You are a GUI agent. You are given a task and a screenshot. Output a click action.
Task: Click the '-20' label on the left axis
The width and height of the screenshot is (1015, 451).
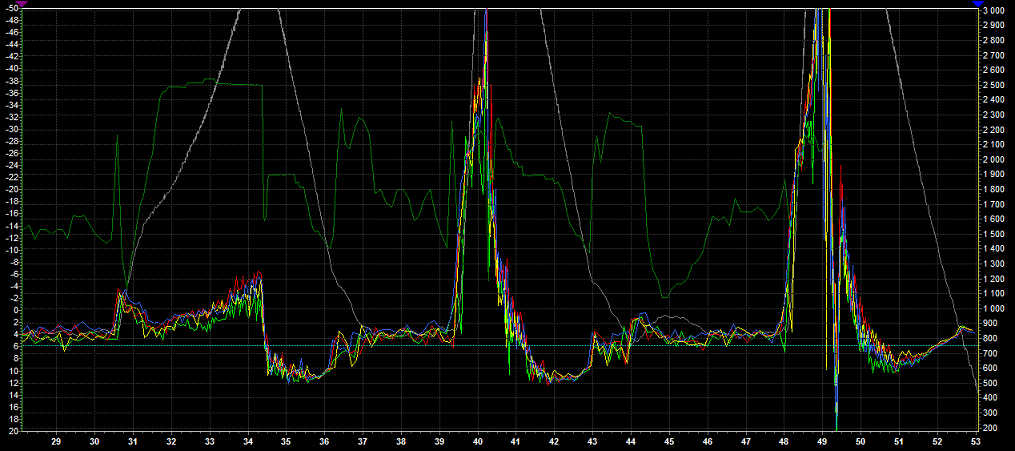pyautogui.click(x=13, y=189)
